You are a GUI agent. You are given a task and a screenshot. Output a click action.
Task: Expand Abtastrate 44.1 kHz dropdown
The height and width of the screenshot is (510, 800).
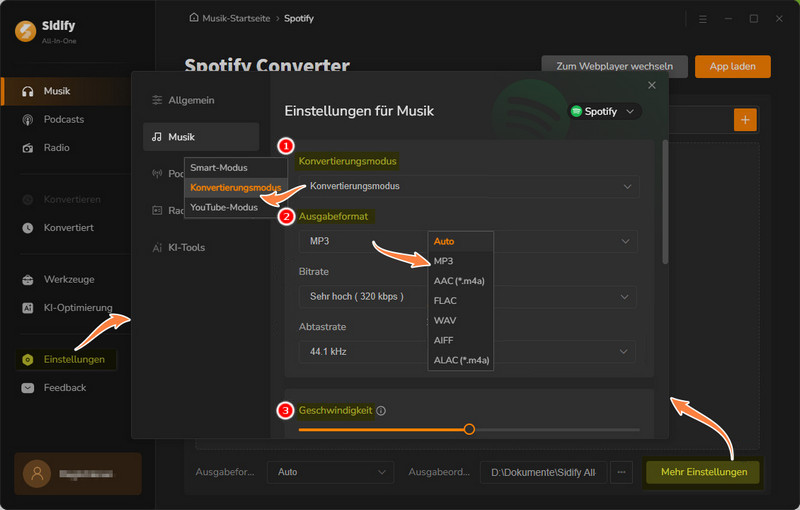tap(623, 352)
